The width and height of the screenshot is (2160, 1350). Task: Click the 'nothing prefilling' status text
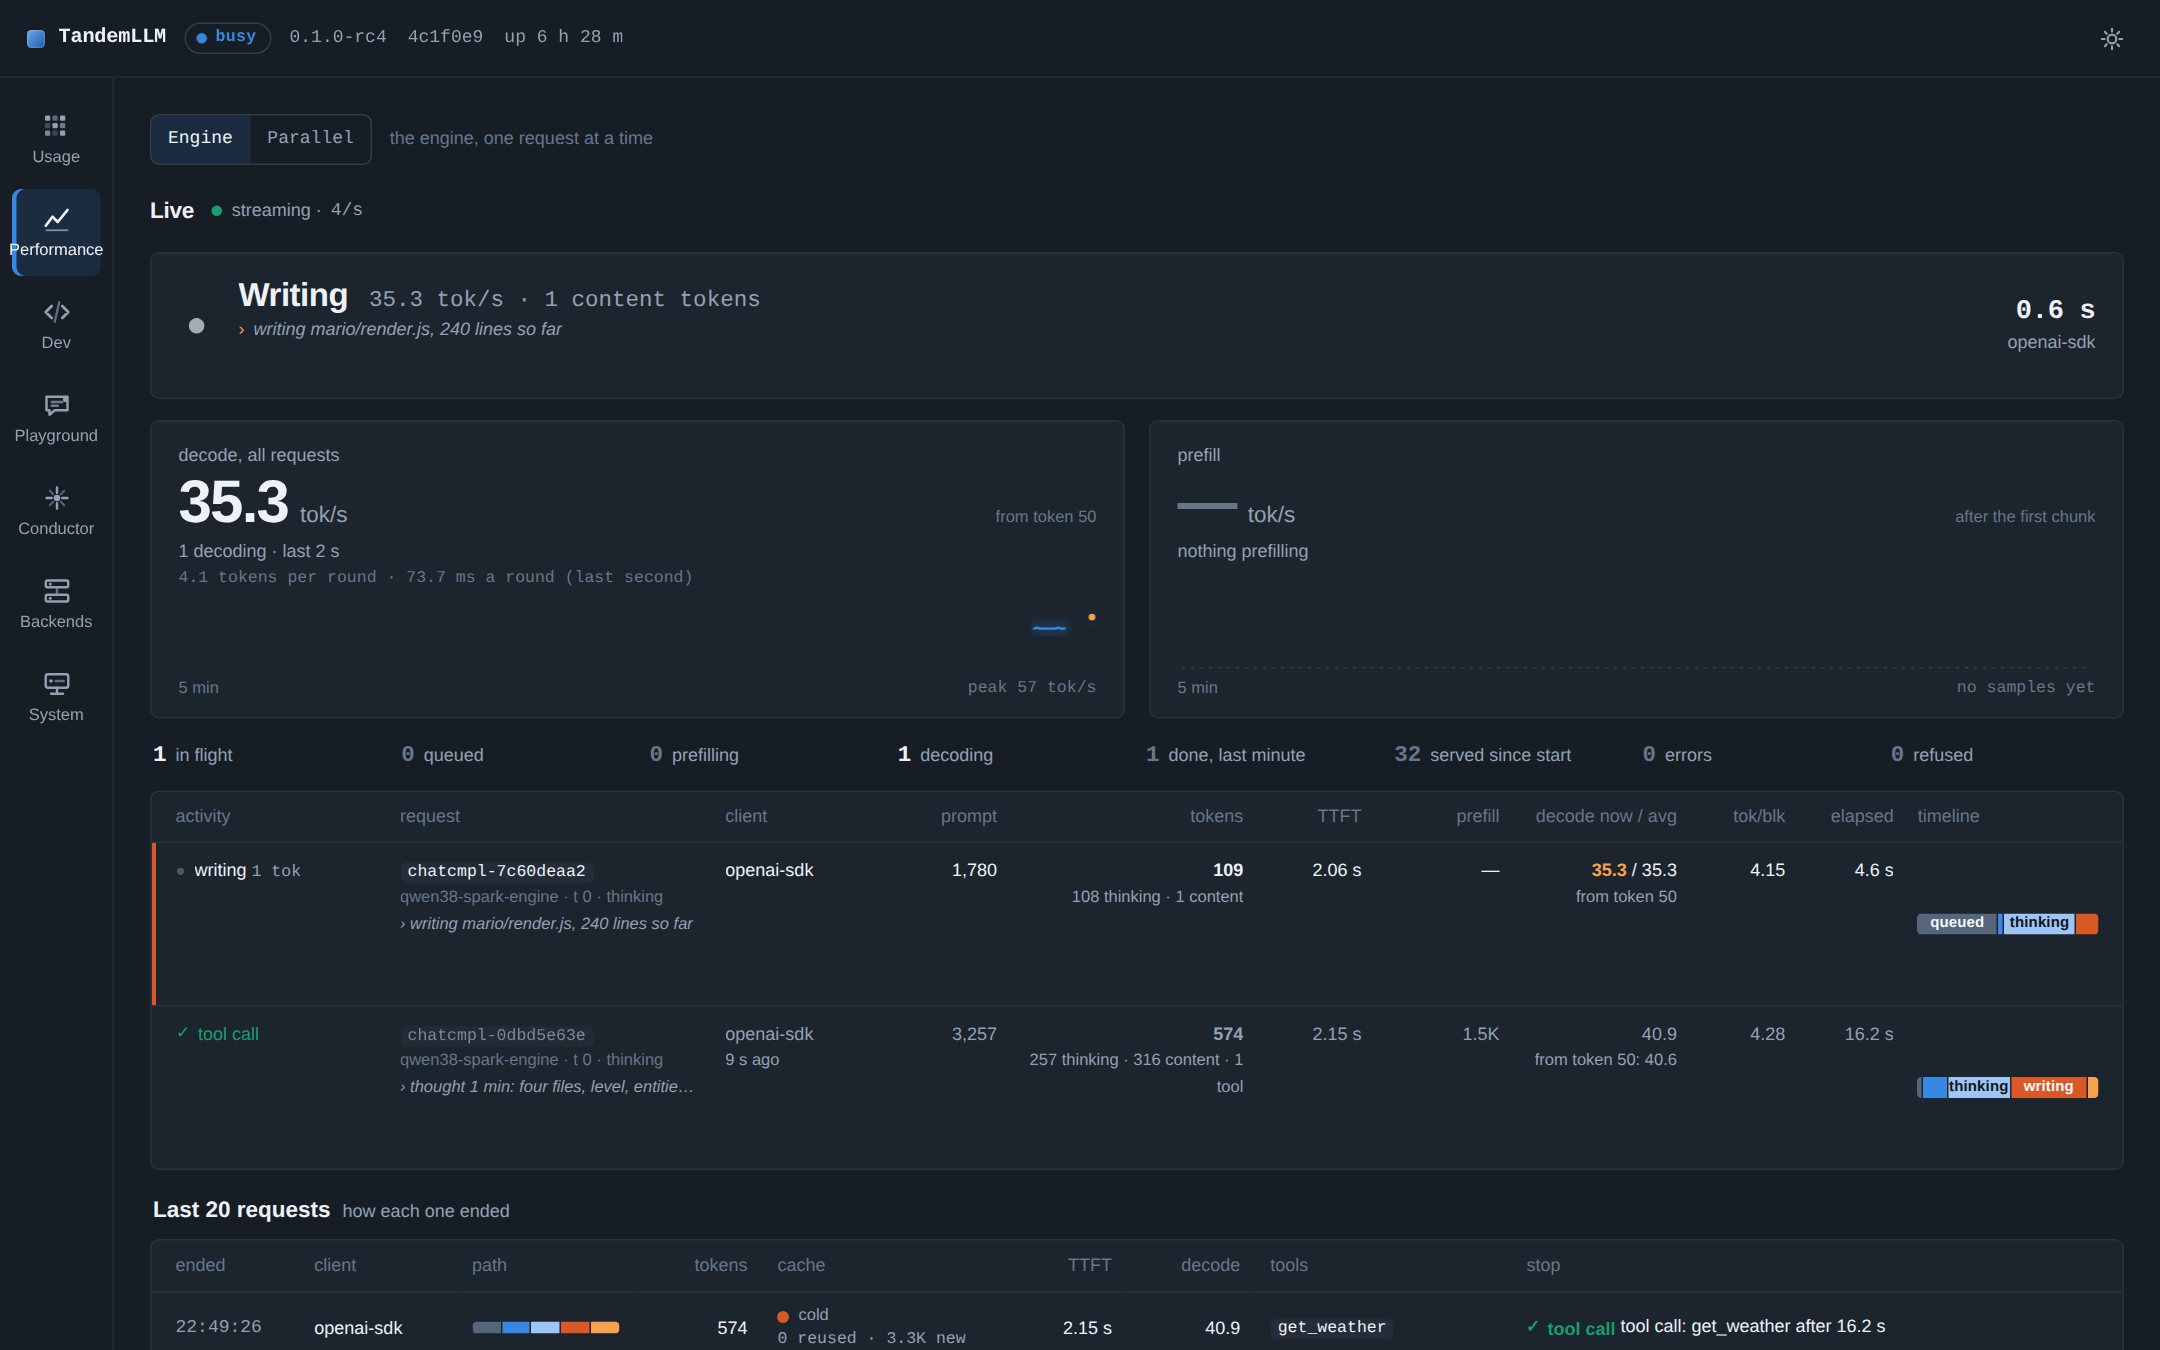(1242, 551)
